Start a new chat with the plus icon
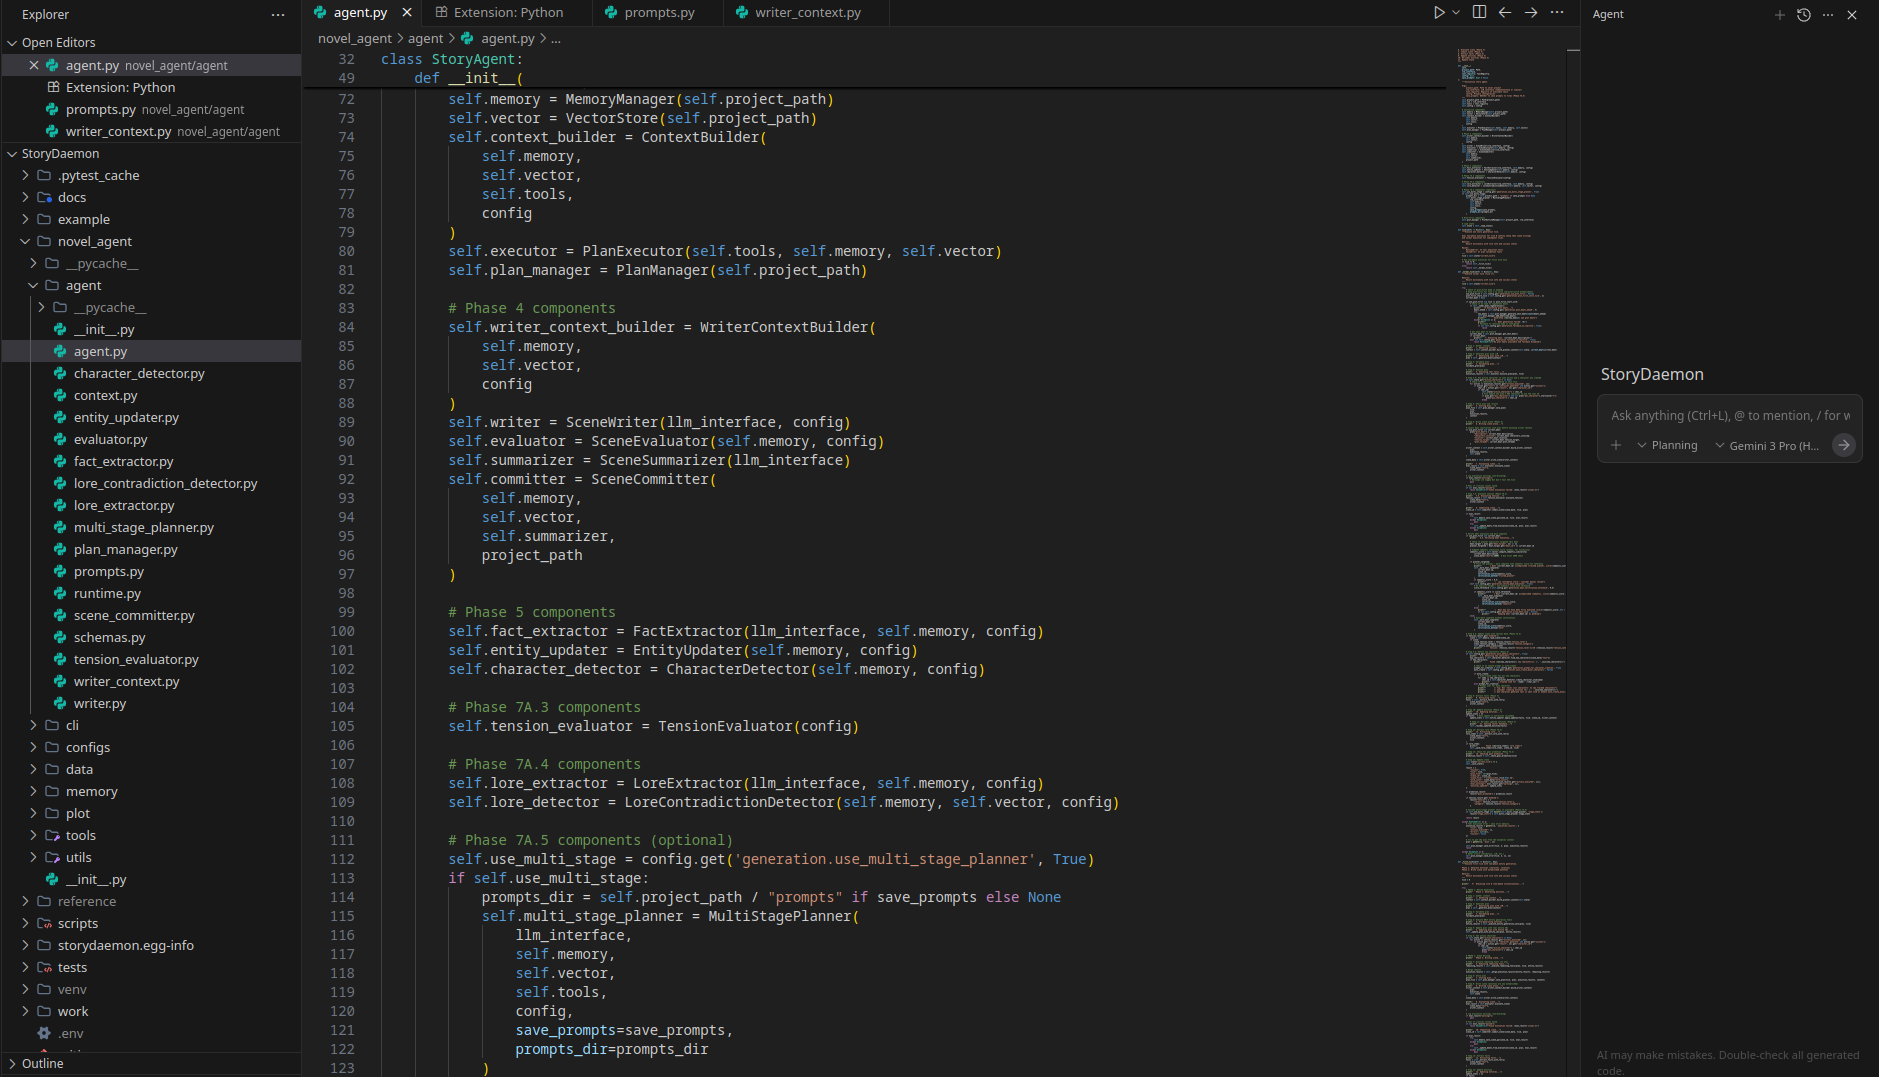 [x=1778, y=15]
